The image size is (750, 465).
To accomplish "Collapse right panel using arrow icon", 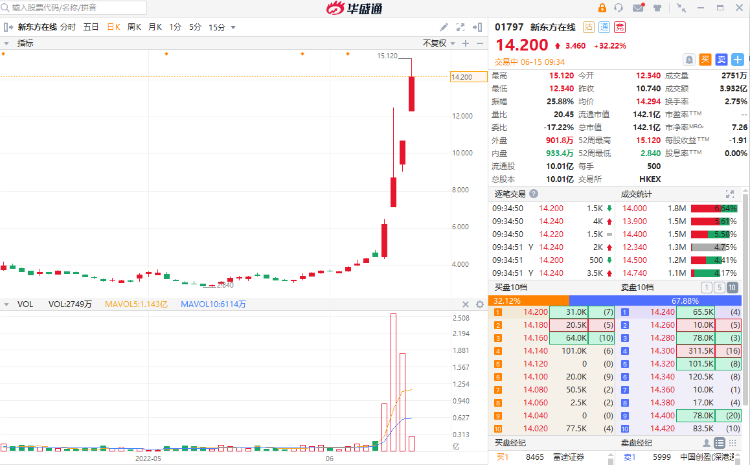I will (x=477, y=27).
